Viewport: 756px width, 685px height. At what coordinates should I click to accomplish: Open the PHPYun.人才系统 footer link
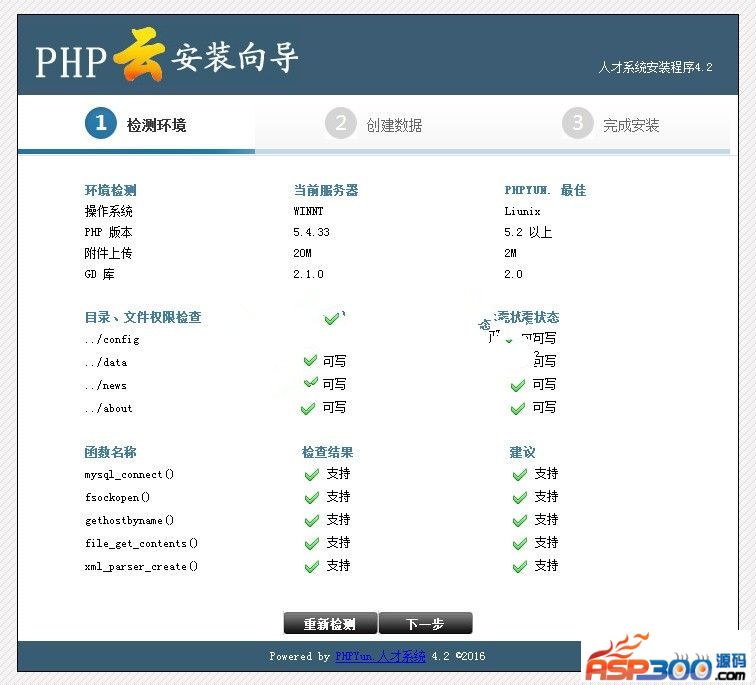pyautogui.click(x=380, y=656)
